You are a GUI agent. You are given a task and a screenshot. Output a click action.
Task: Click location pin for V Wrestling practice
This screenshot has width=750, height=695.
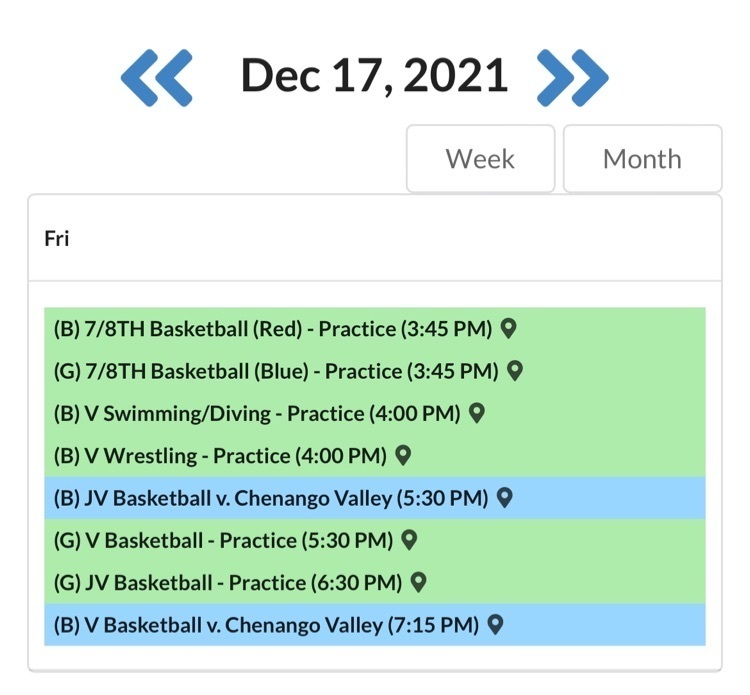[403, 456]
